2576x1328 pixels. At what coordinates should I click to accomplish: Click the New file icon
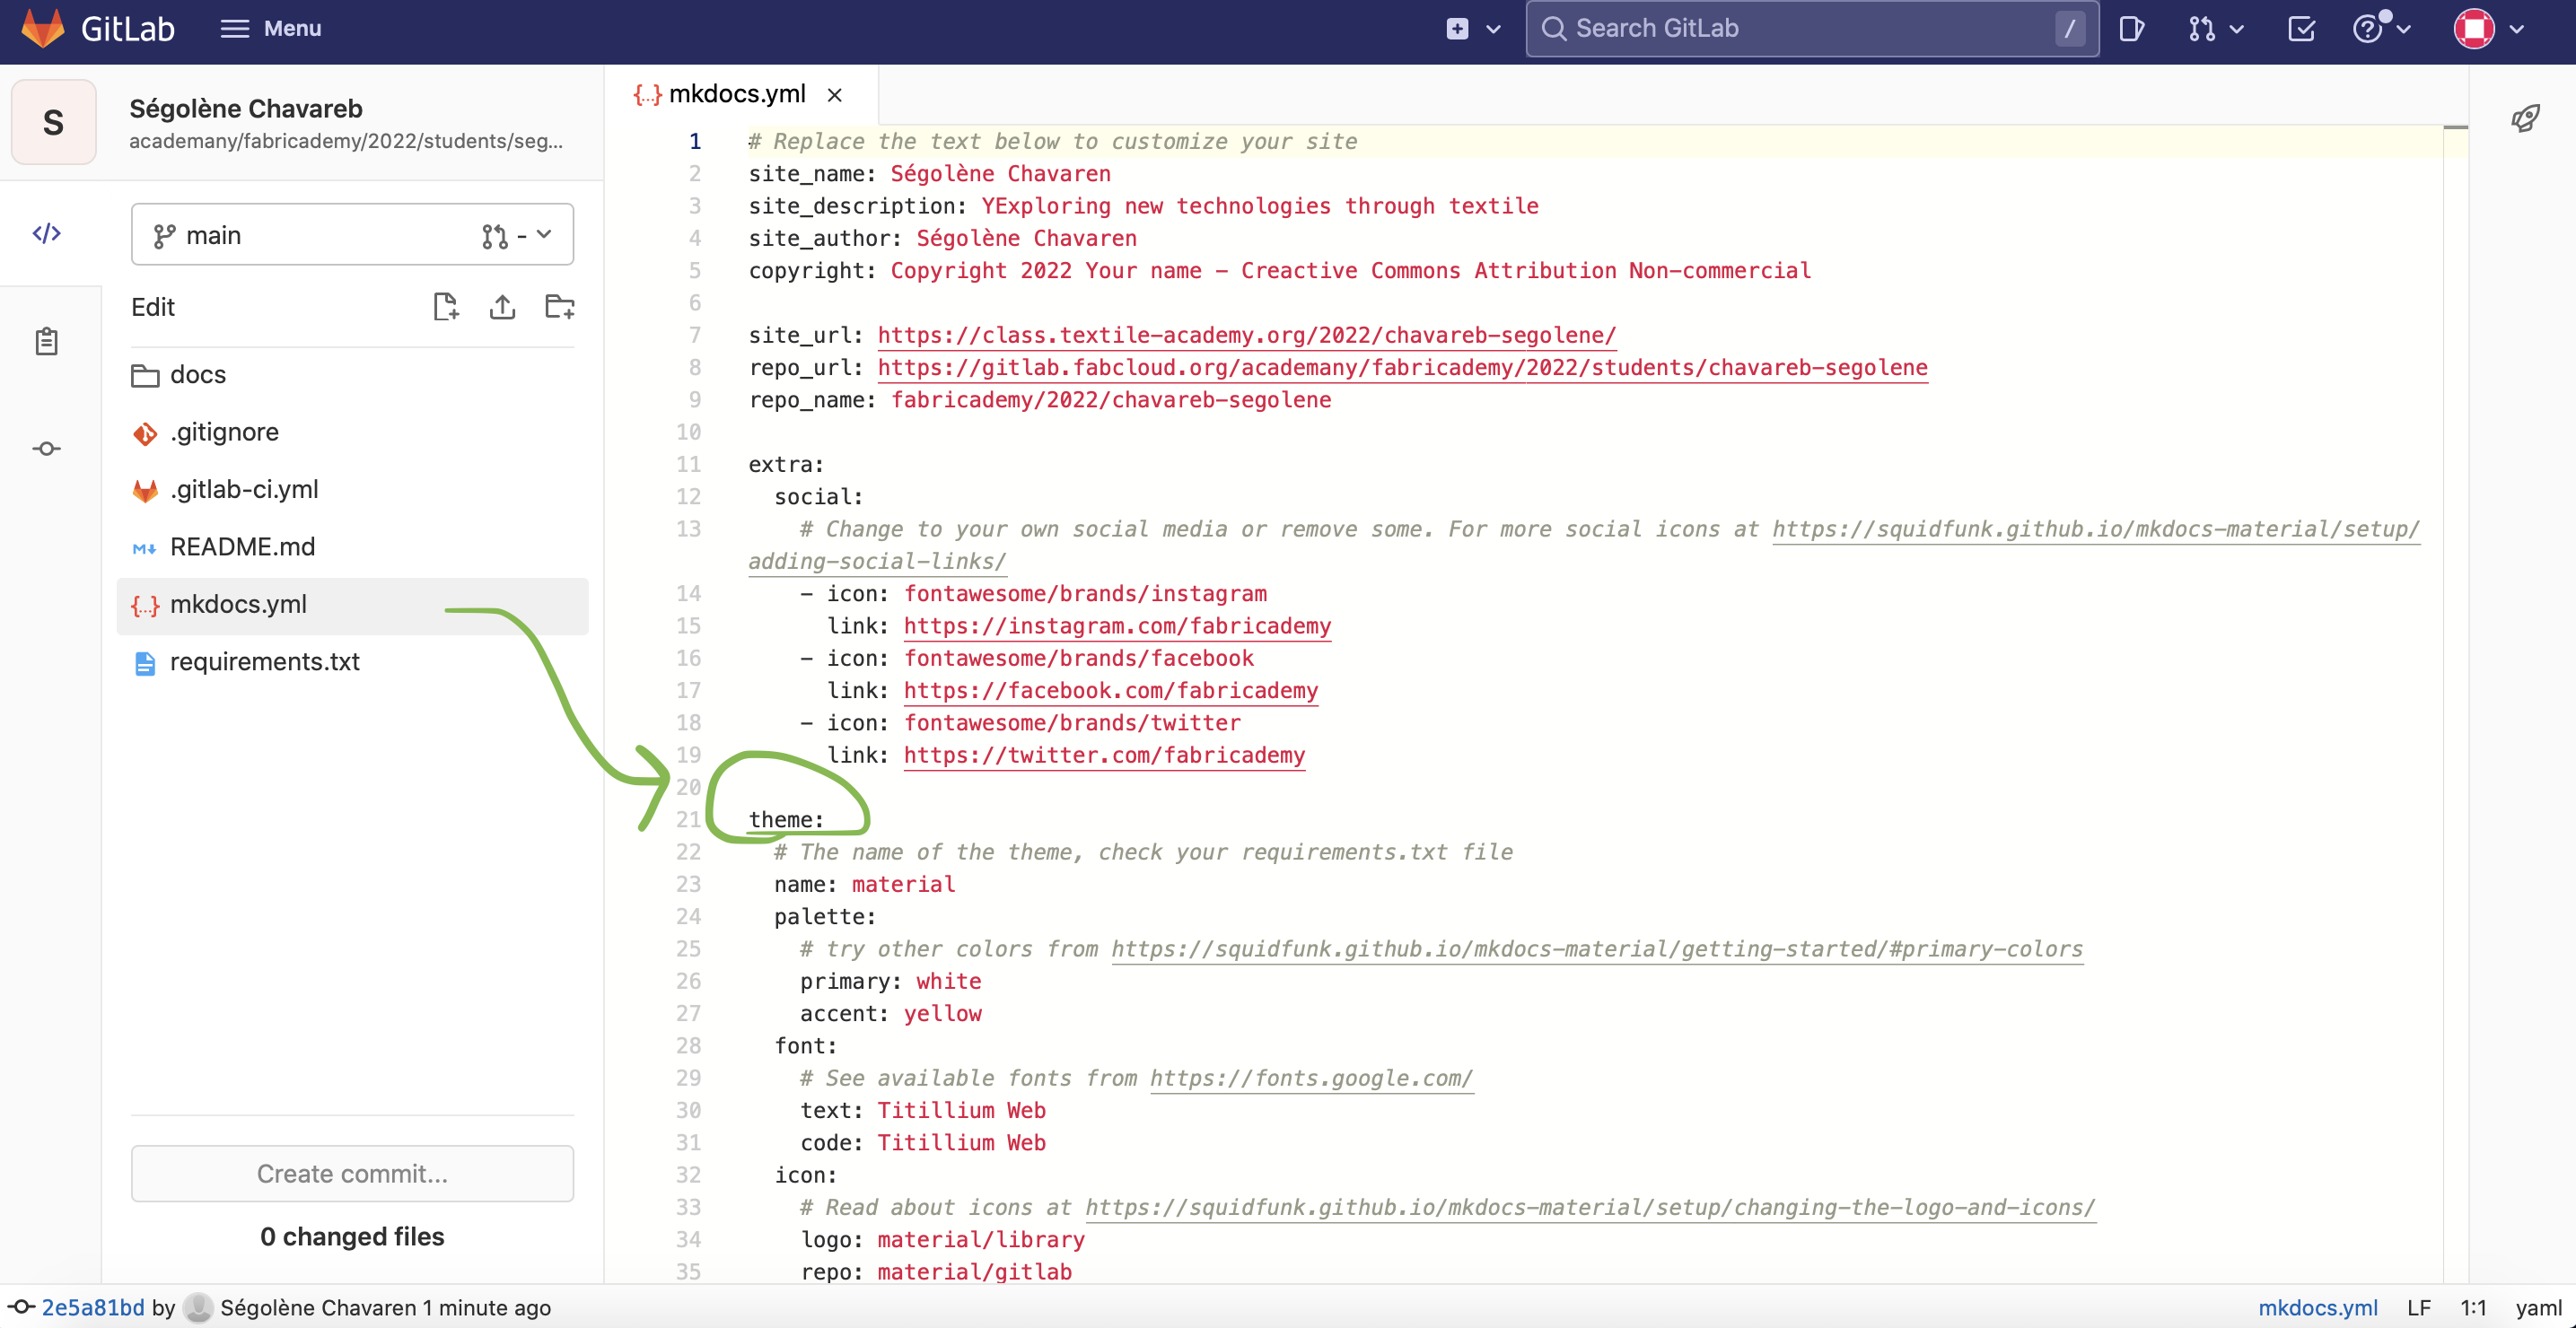pos(446,306)
